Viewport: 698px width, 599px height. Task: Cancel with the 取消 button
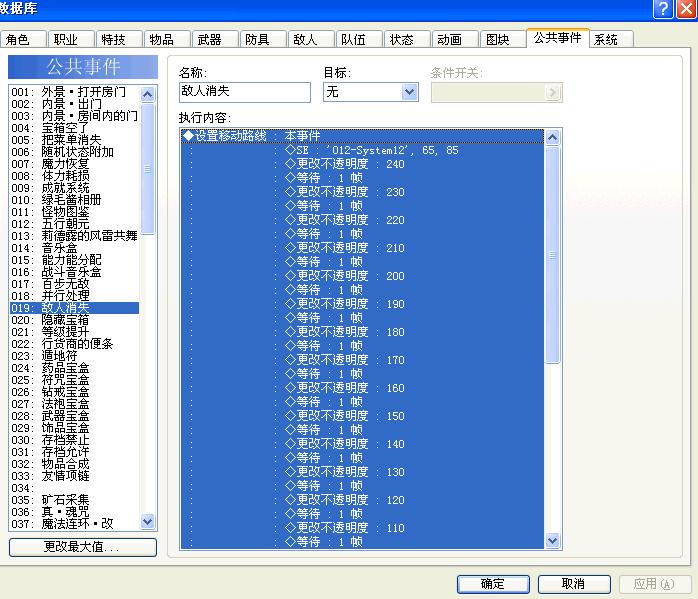tap(574, 584)
